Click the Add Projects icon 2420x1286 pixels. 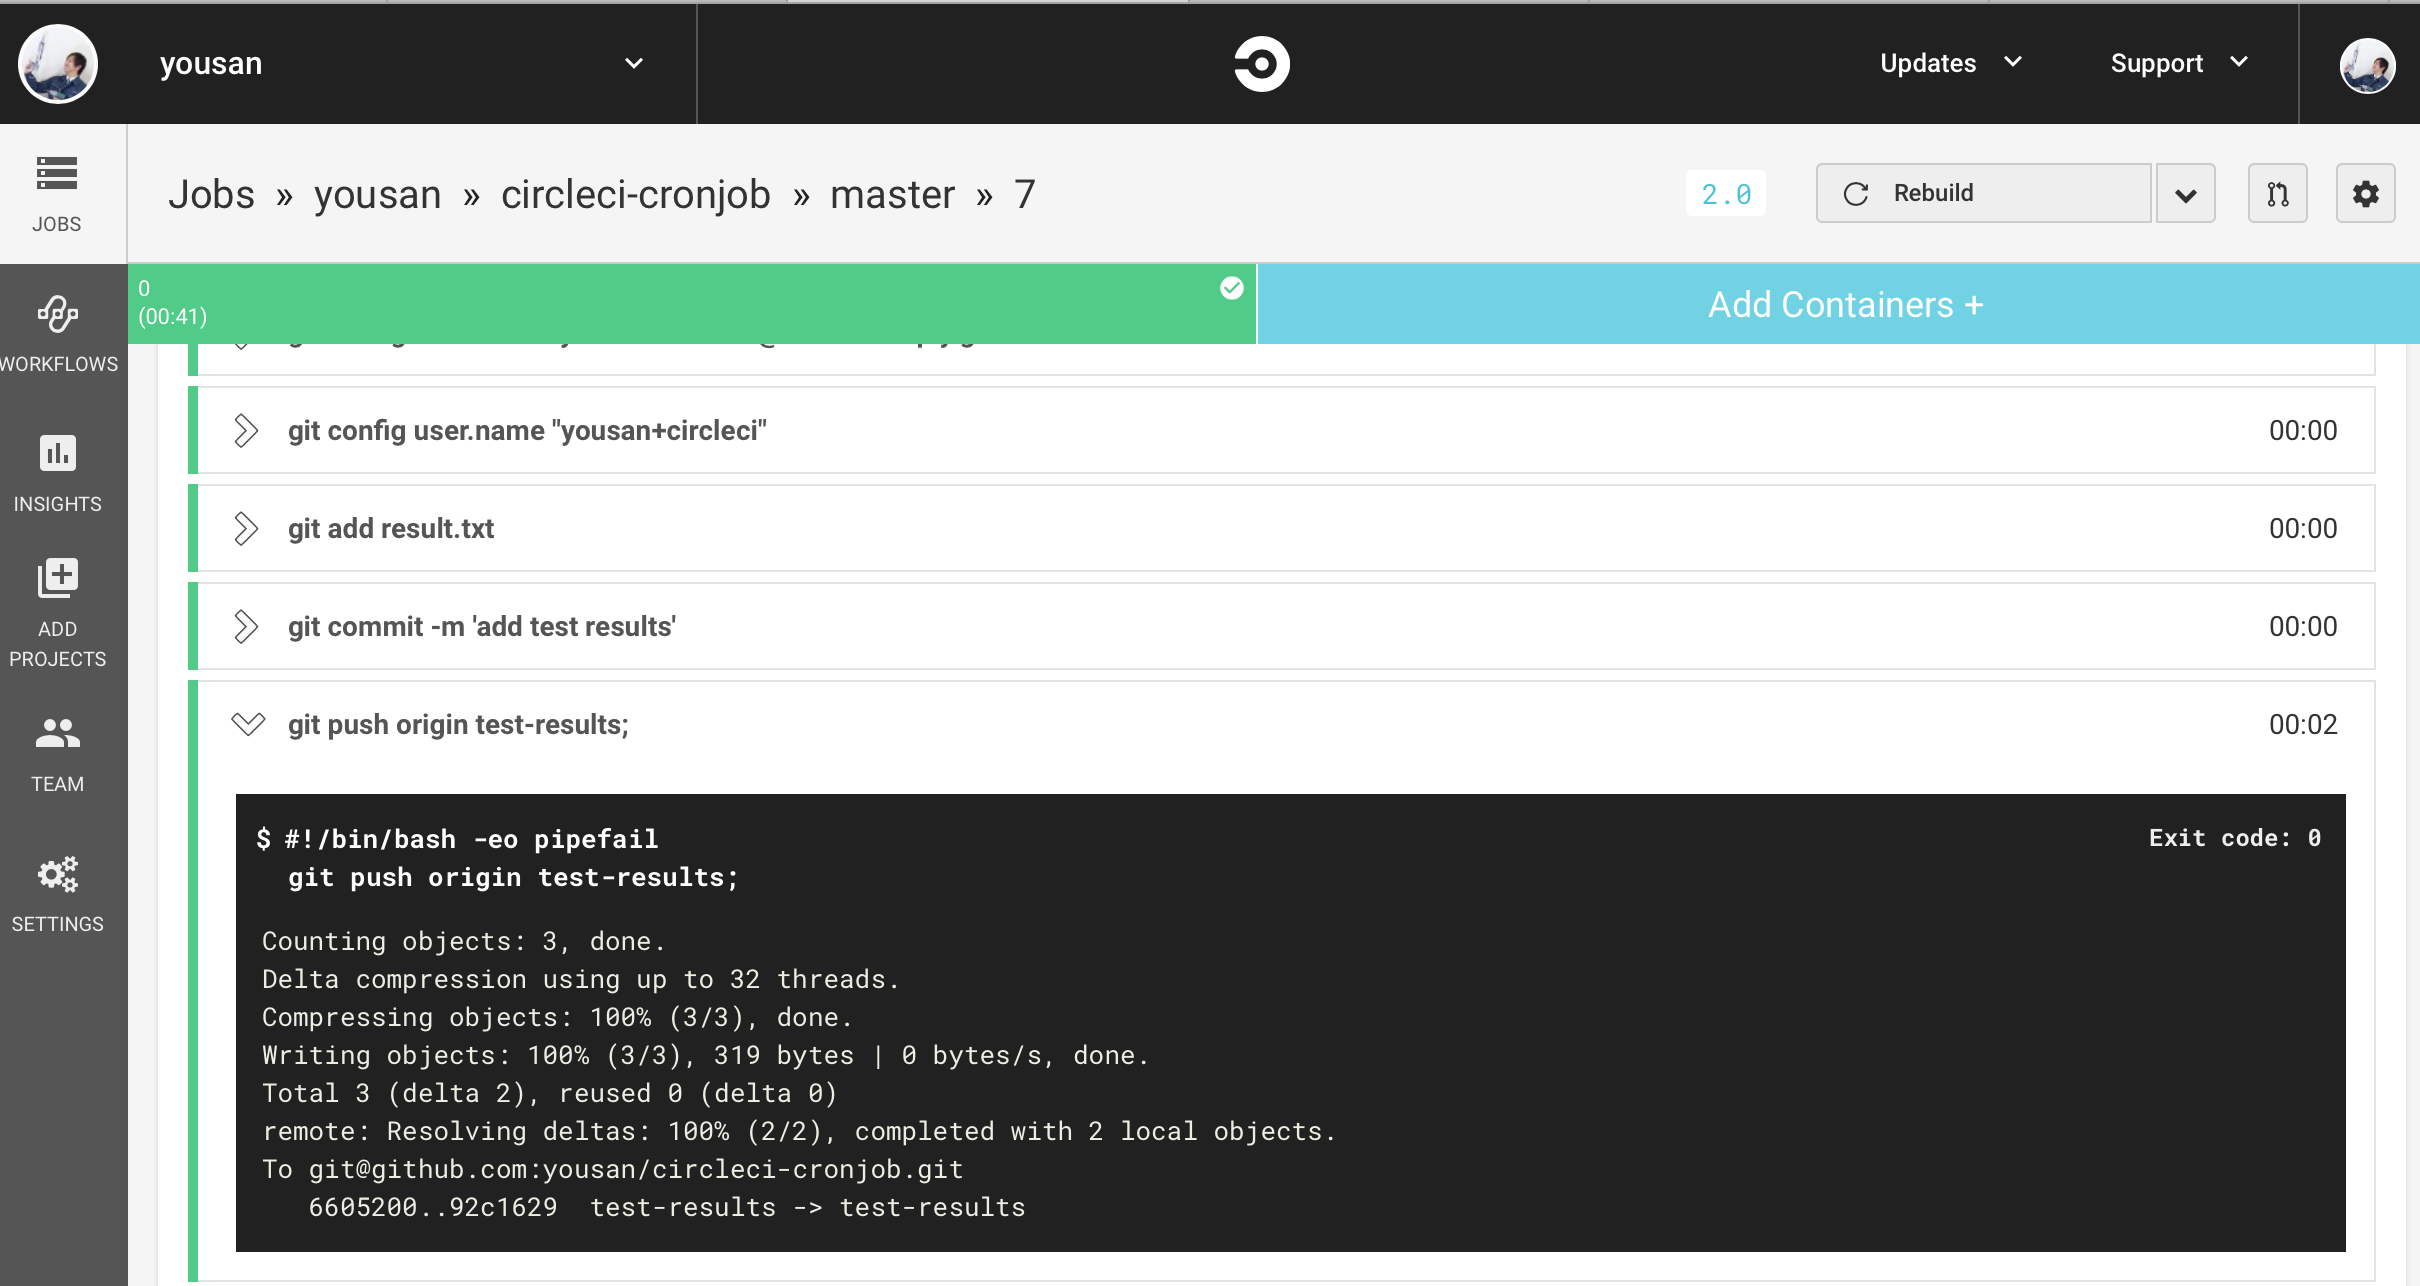tap(57, 578)
